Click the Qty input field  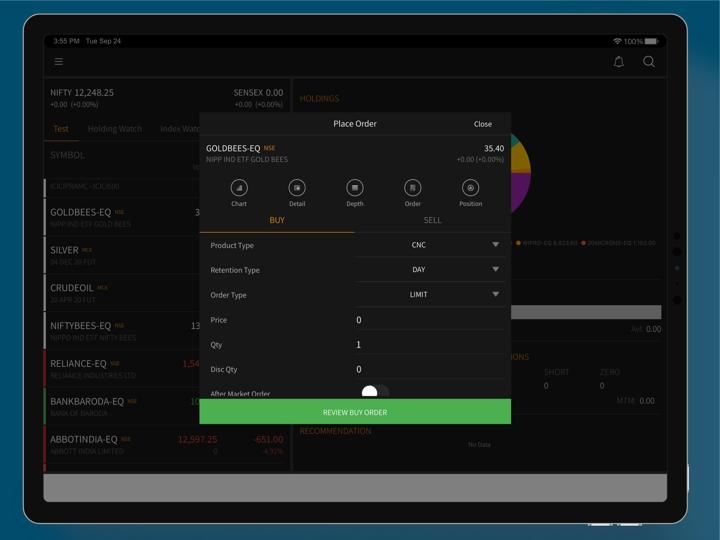(430, 344)
